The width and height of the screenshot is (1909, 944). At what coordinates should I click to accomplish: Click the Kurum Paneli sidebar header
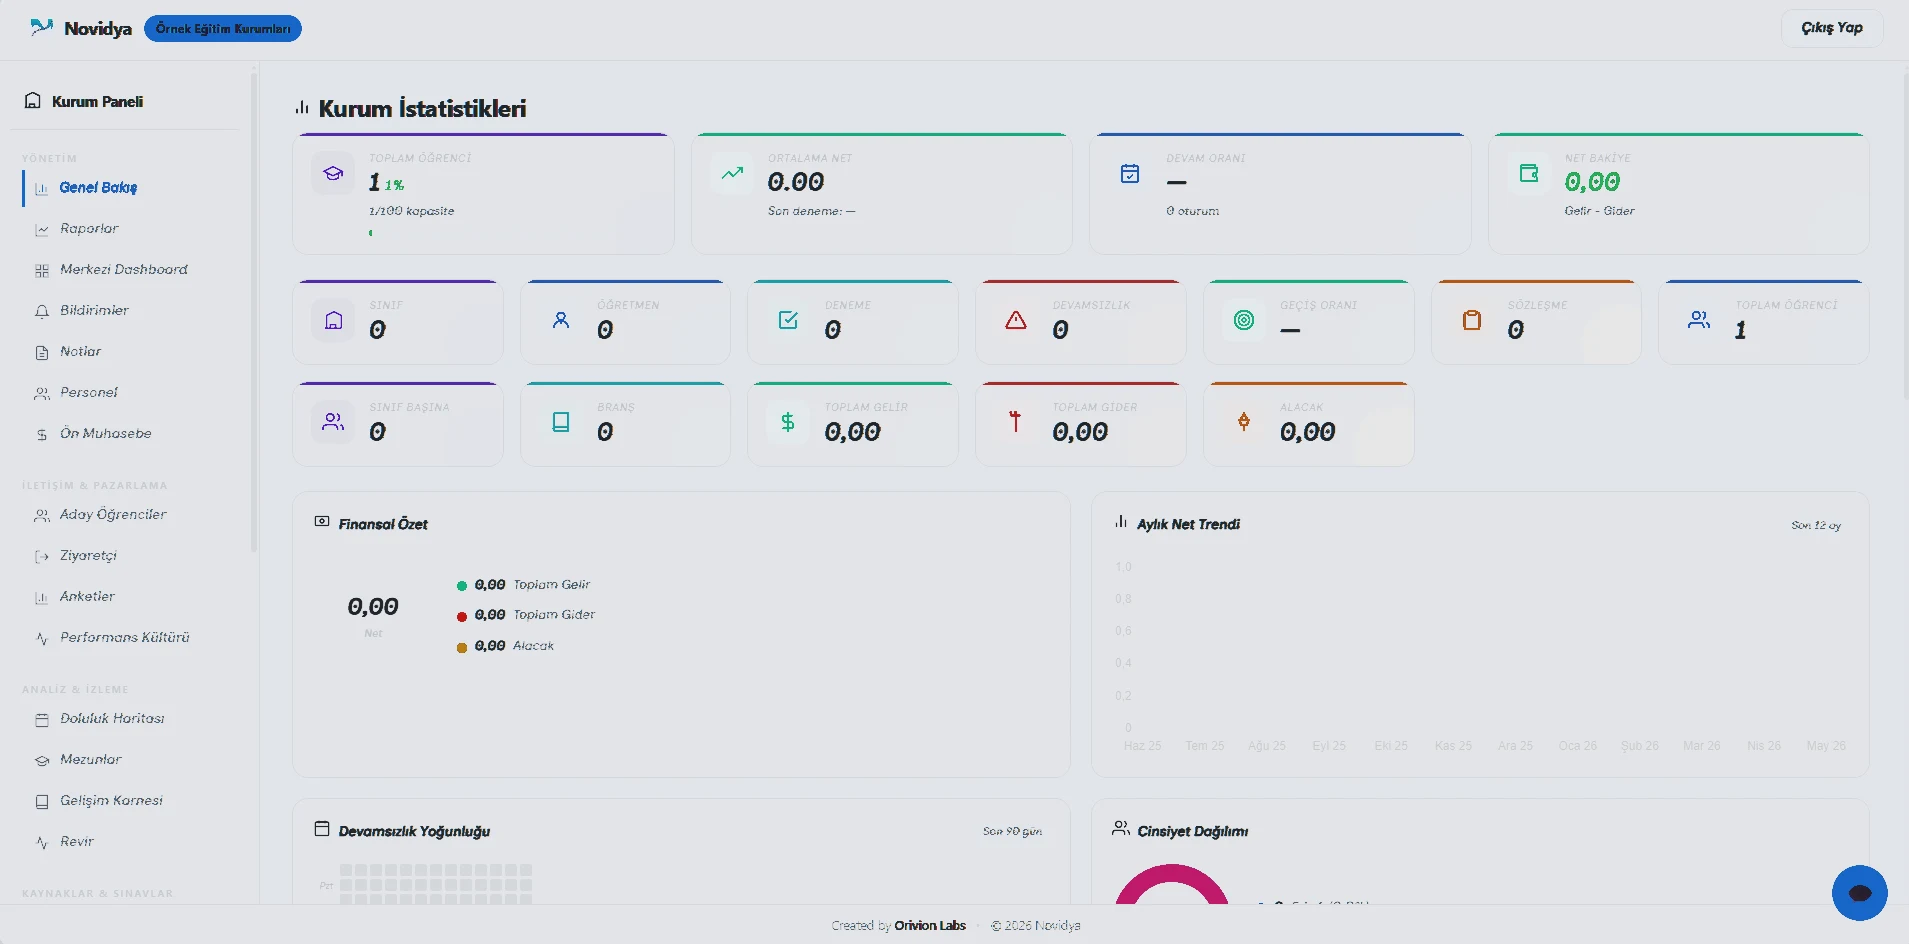coord(84,101)
